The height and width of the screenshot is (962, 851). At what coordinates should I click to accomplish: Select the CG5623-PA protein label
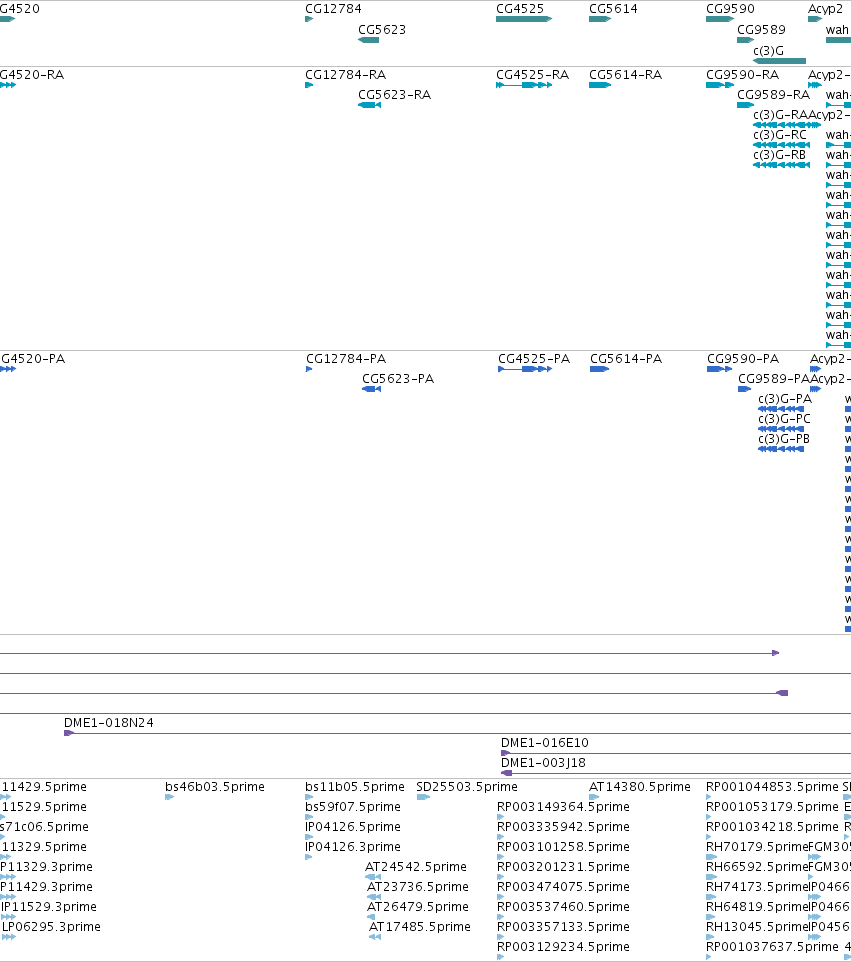tap(398, 379)
